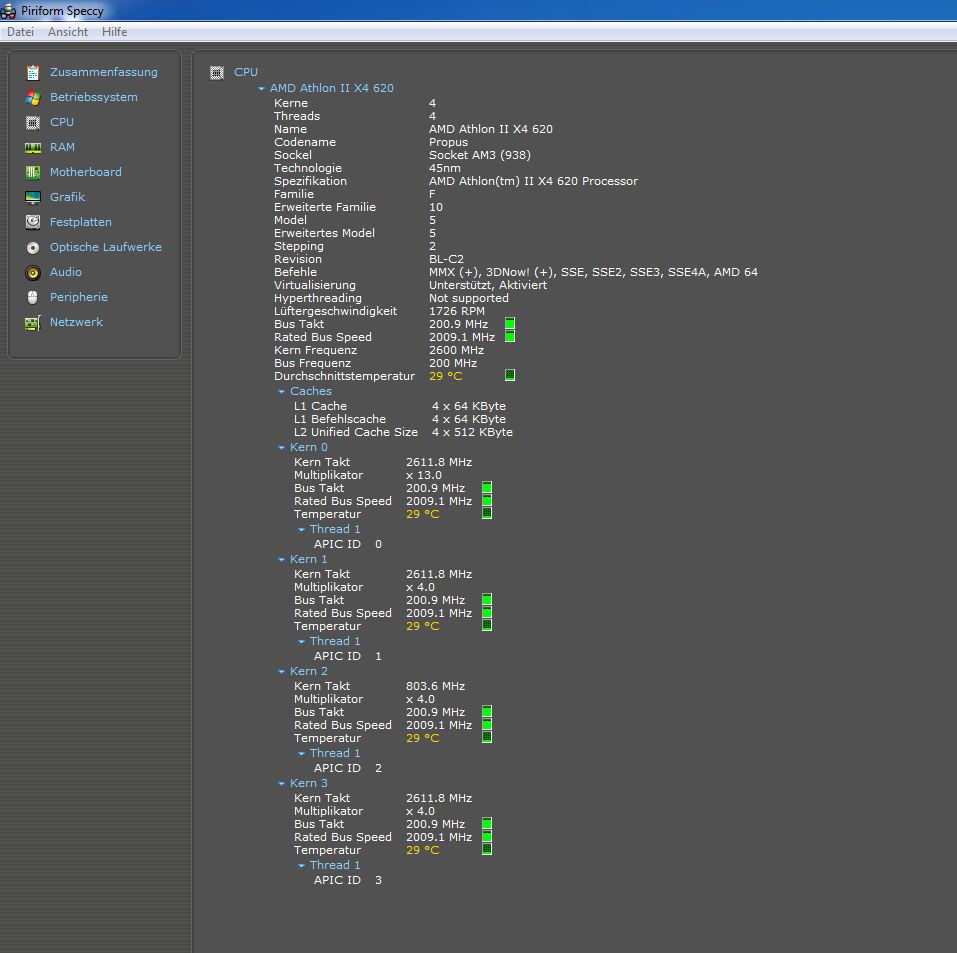Click Kern 0 Temperatur graph icon
Image resolution: width=957 pixels, height=953 pixels.
487,513
